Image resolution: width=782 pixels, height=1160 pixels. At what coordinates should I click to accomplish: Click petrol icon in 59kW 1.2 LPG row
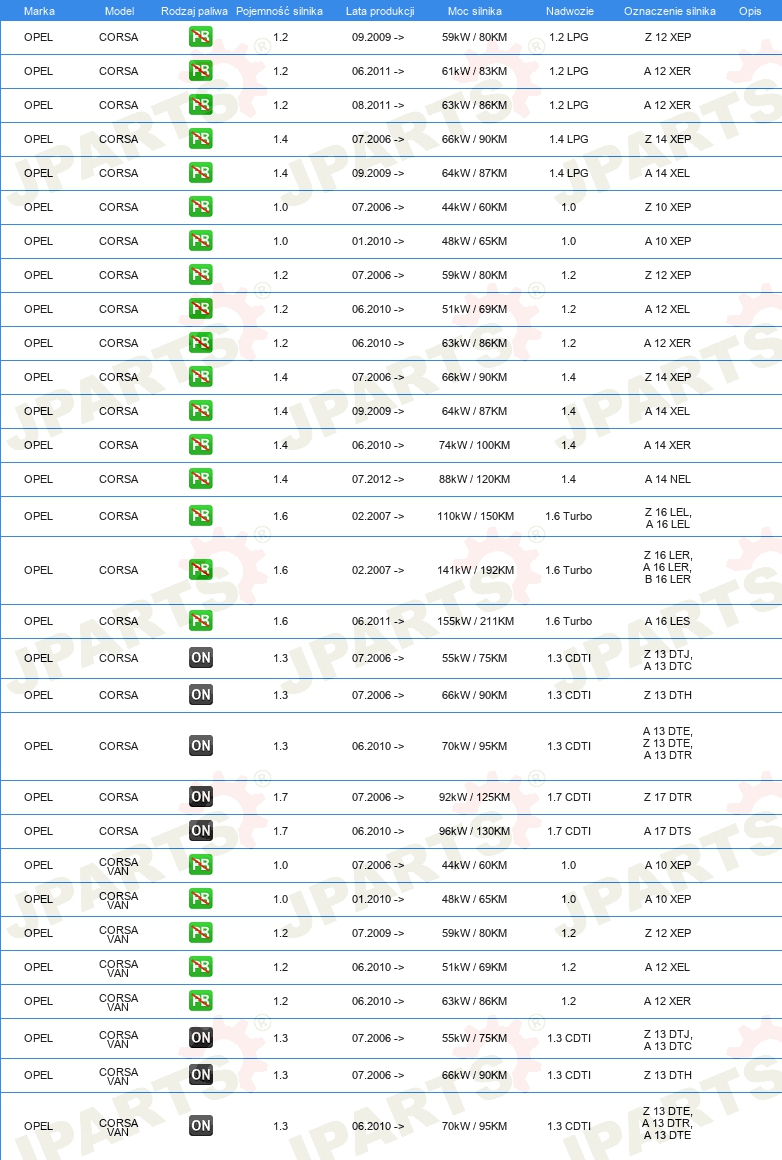[200, 37]
